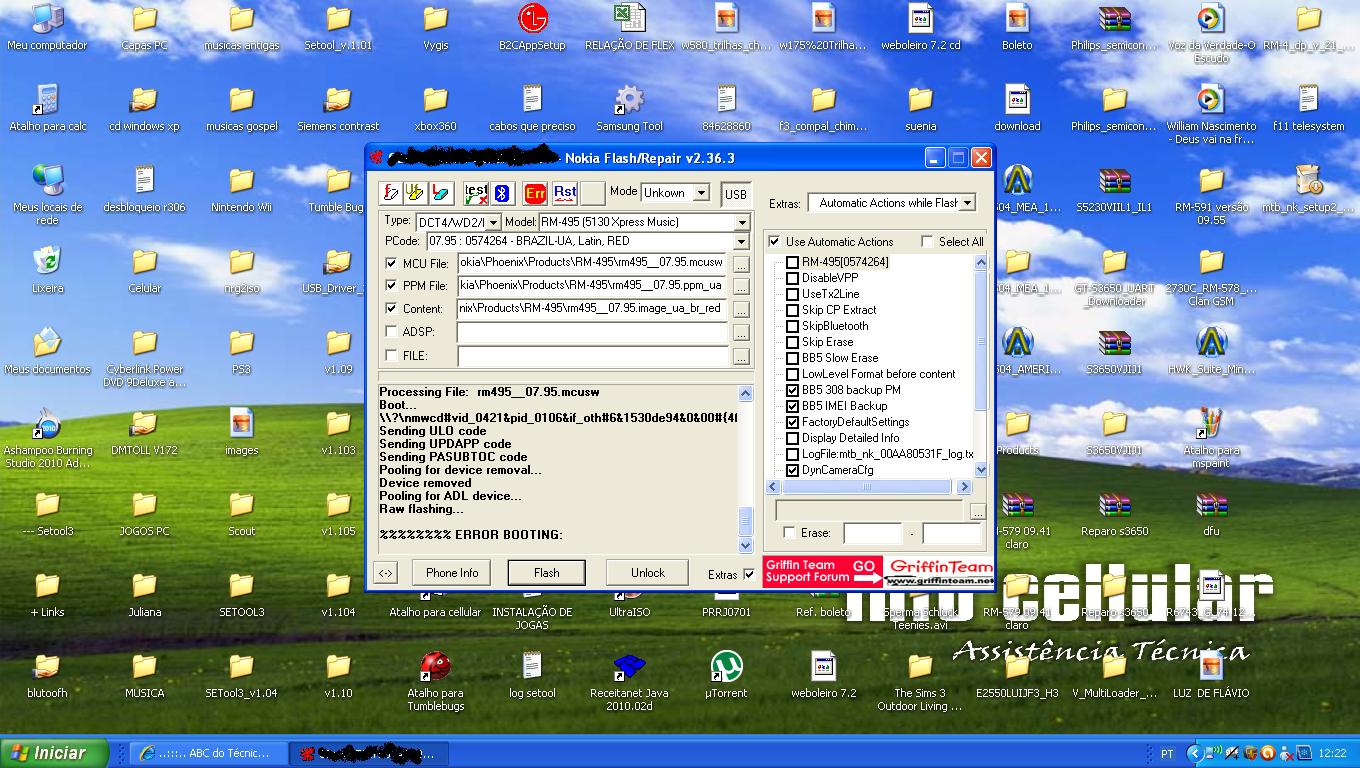Click the FILE path input field
The image size is (1360, 768).
point(593,356)
